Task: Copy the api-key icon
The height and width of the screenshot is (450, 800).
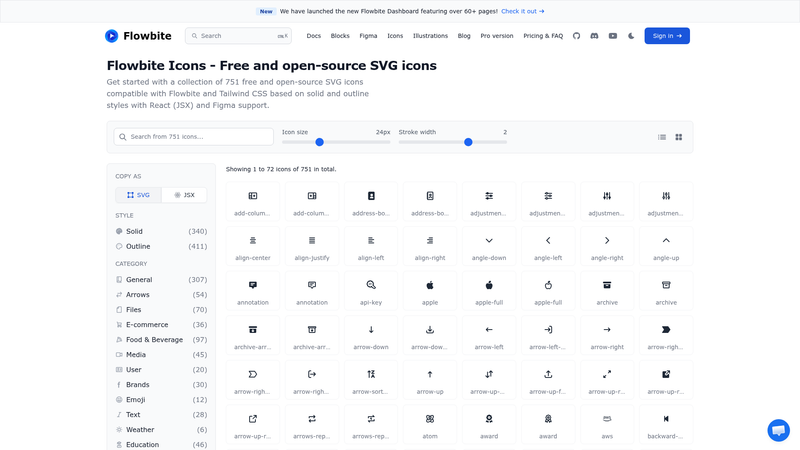Action: click(x=371, y=290)
